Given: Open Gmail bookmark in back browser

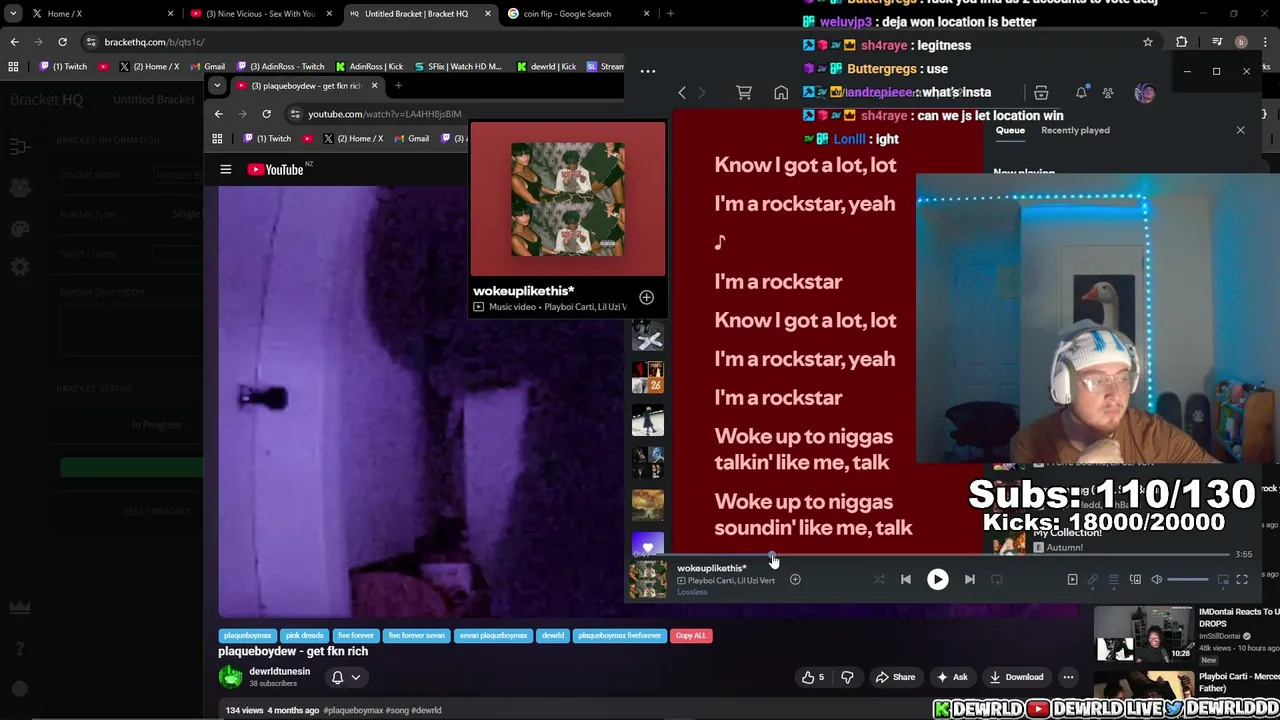Looking at the screenshot, I should [x=208, y=67].
